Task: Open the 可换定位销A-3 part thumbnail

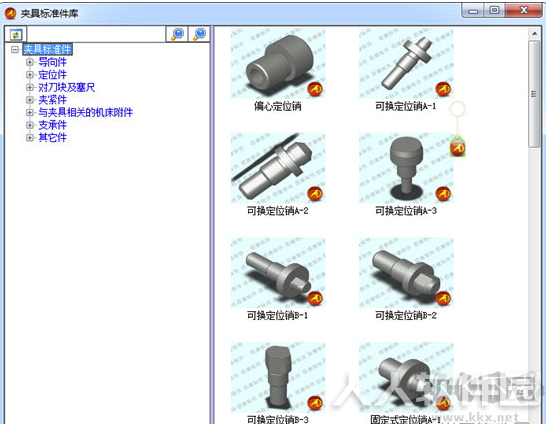Action: tap(406, 168)
